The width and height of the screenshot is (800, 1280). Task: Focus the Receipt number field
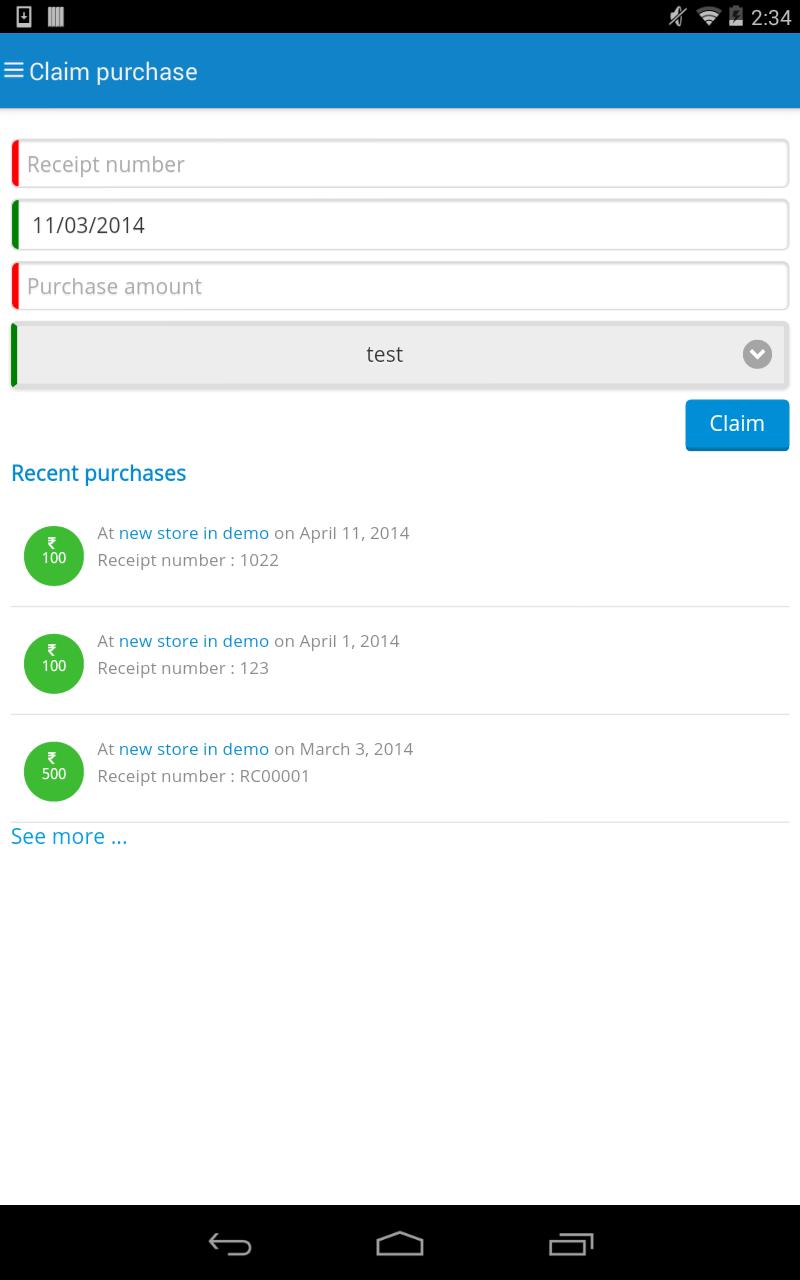click(400, 163)
